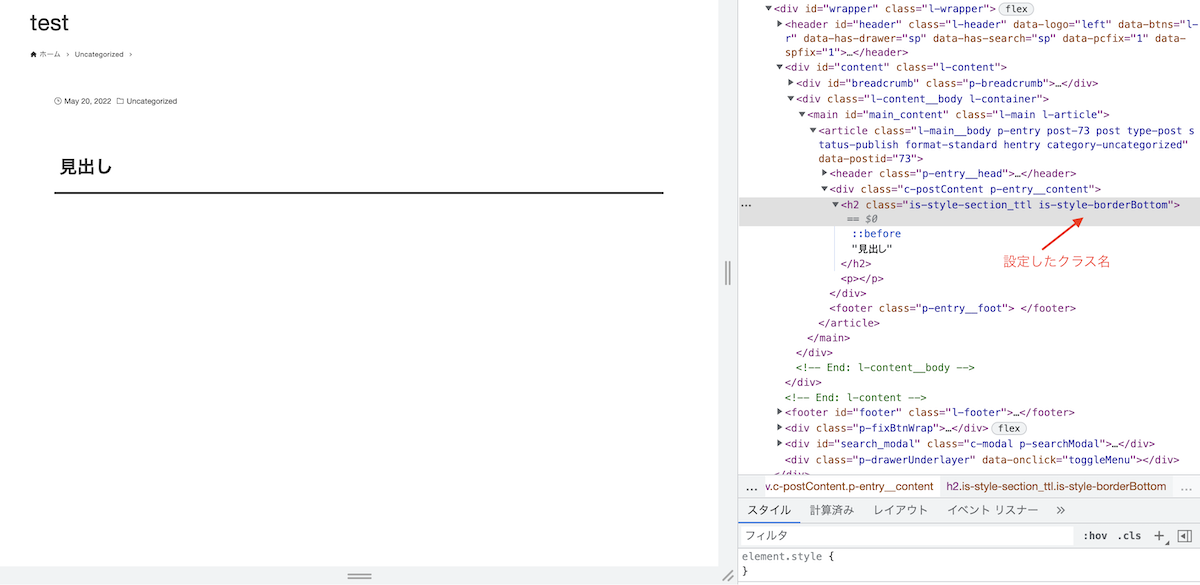Click the フィルタ styles filter field
The image size is (1200, 585).
pyautogui.click(x=906, y=536)
